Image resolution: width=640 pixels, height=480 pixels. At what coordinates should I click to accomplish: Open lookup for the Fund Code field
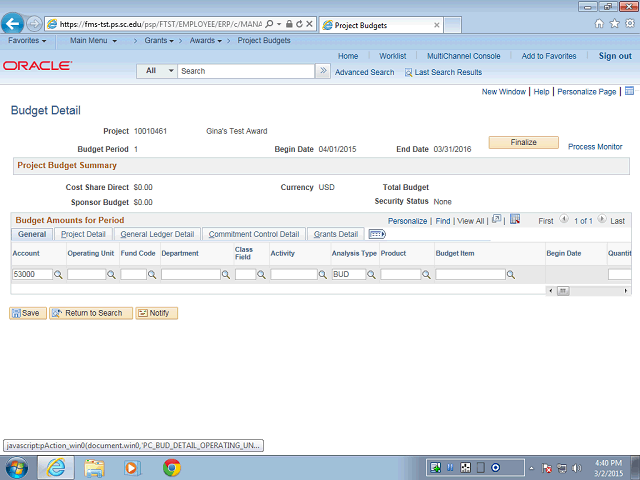coord(152,275)
